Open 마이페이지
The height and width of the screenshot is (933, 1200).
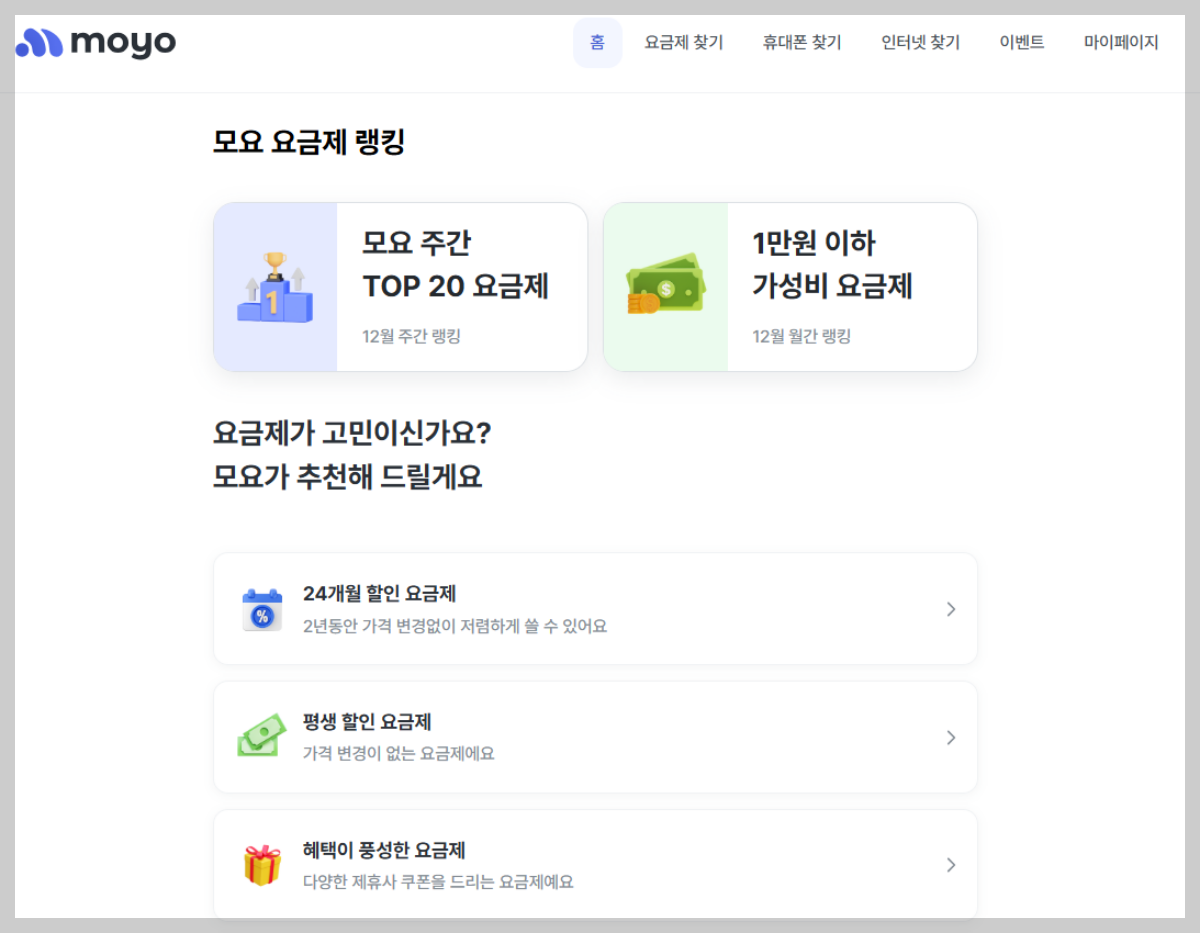1121,42
